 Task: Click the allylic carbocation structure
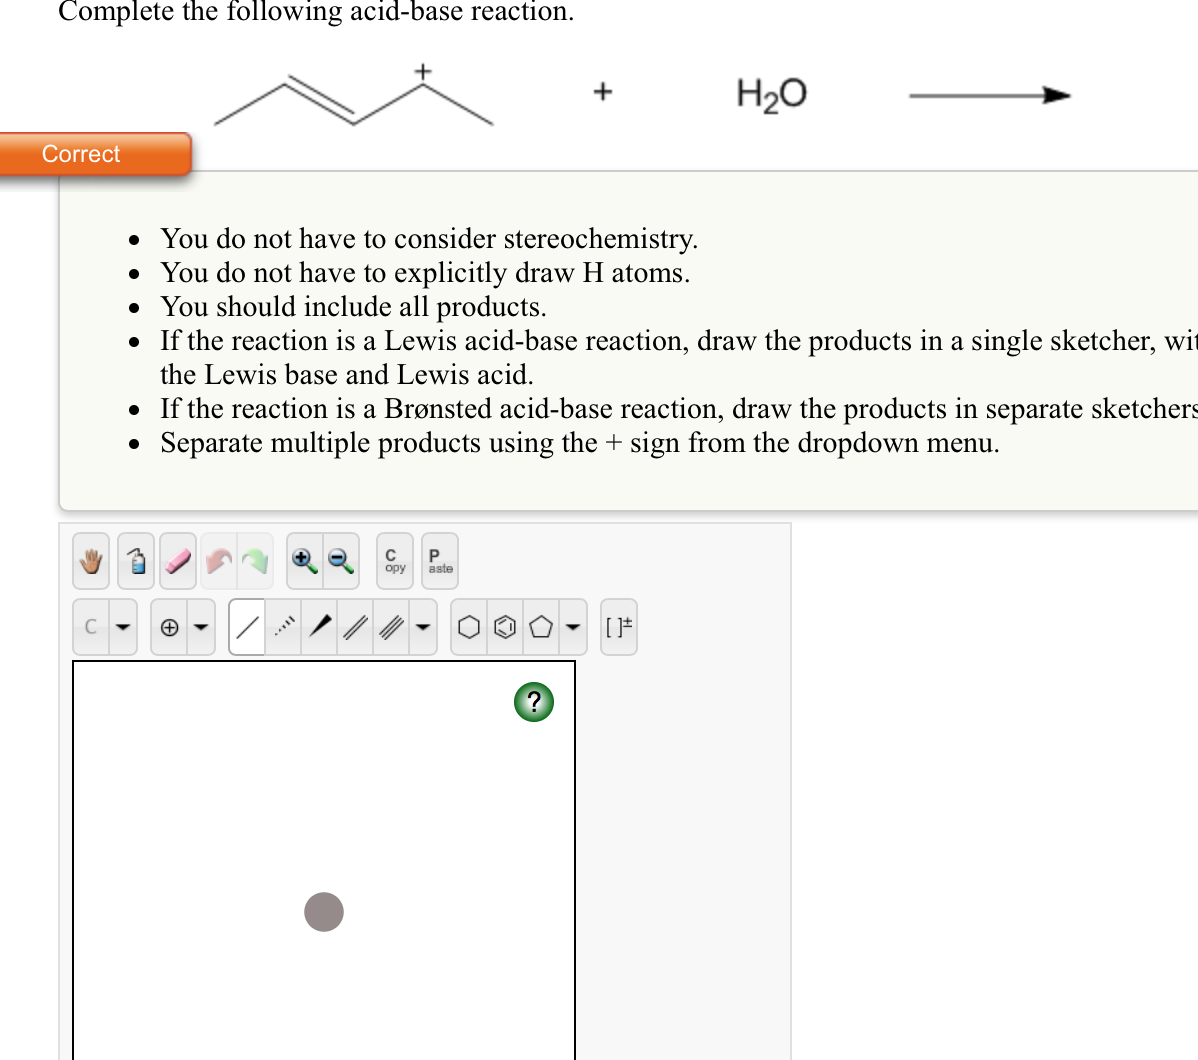pyautogui.click(x=354, y=96)
